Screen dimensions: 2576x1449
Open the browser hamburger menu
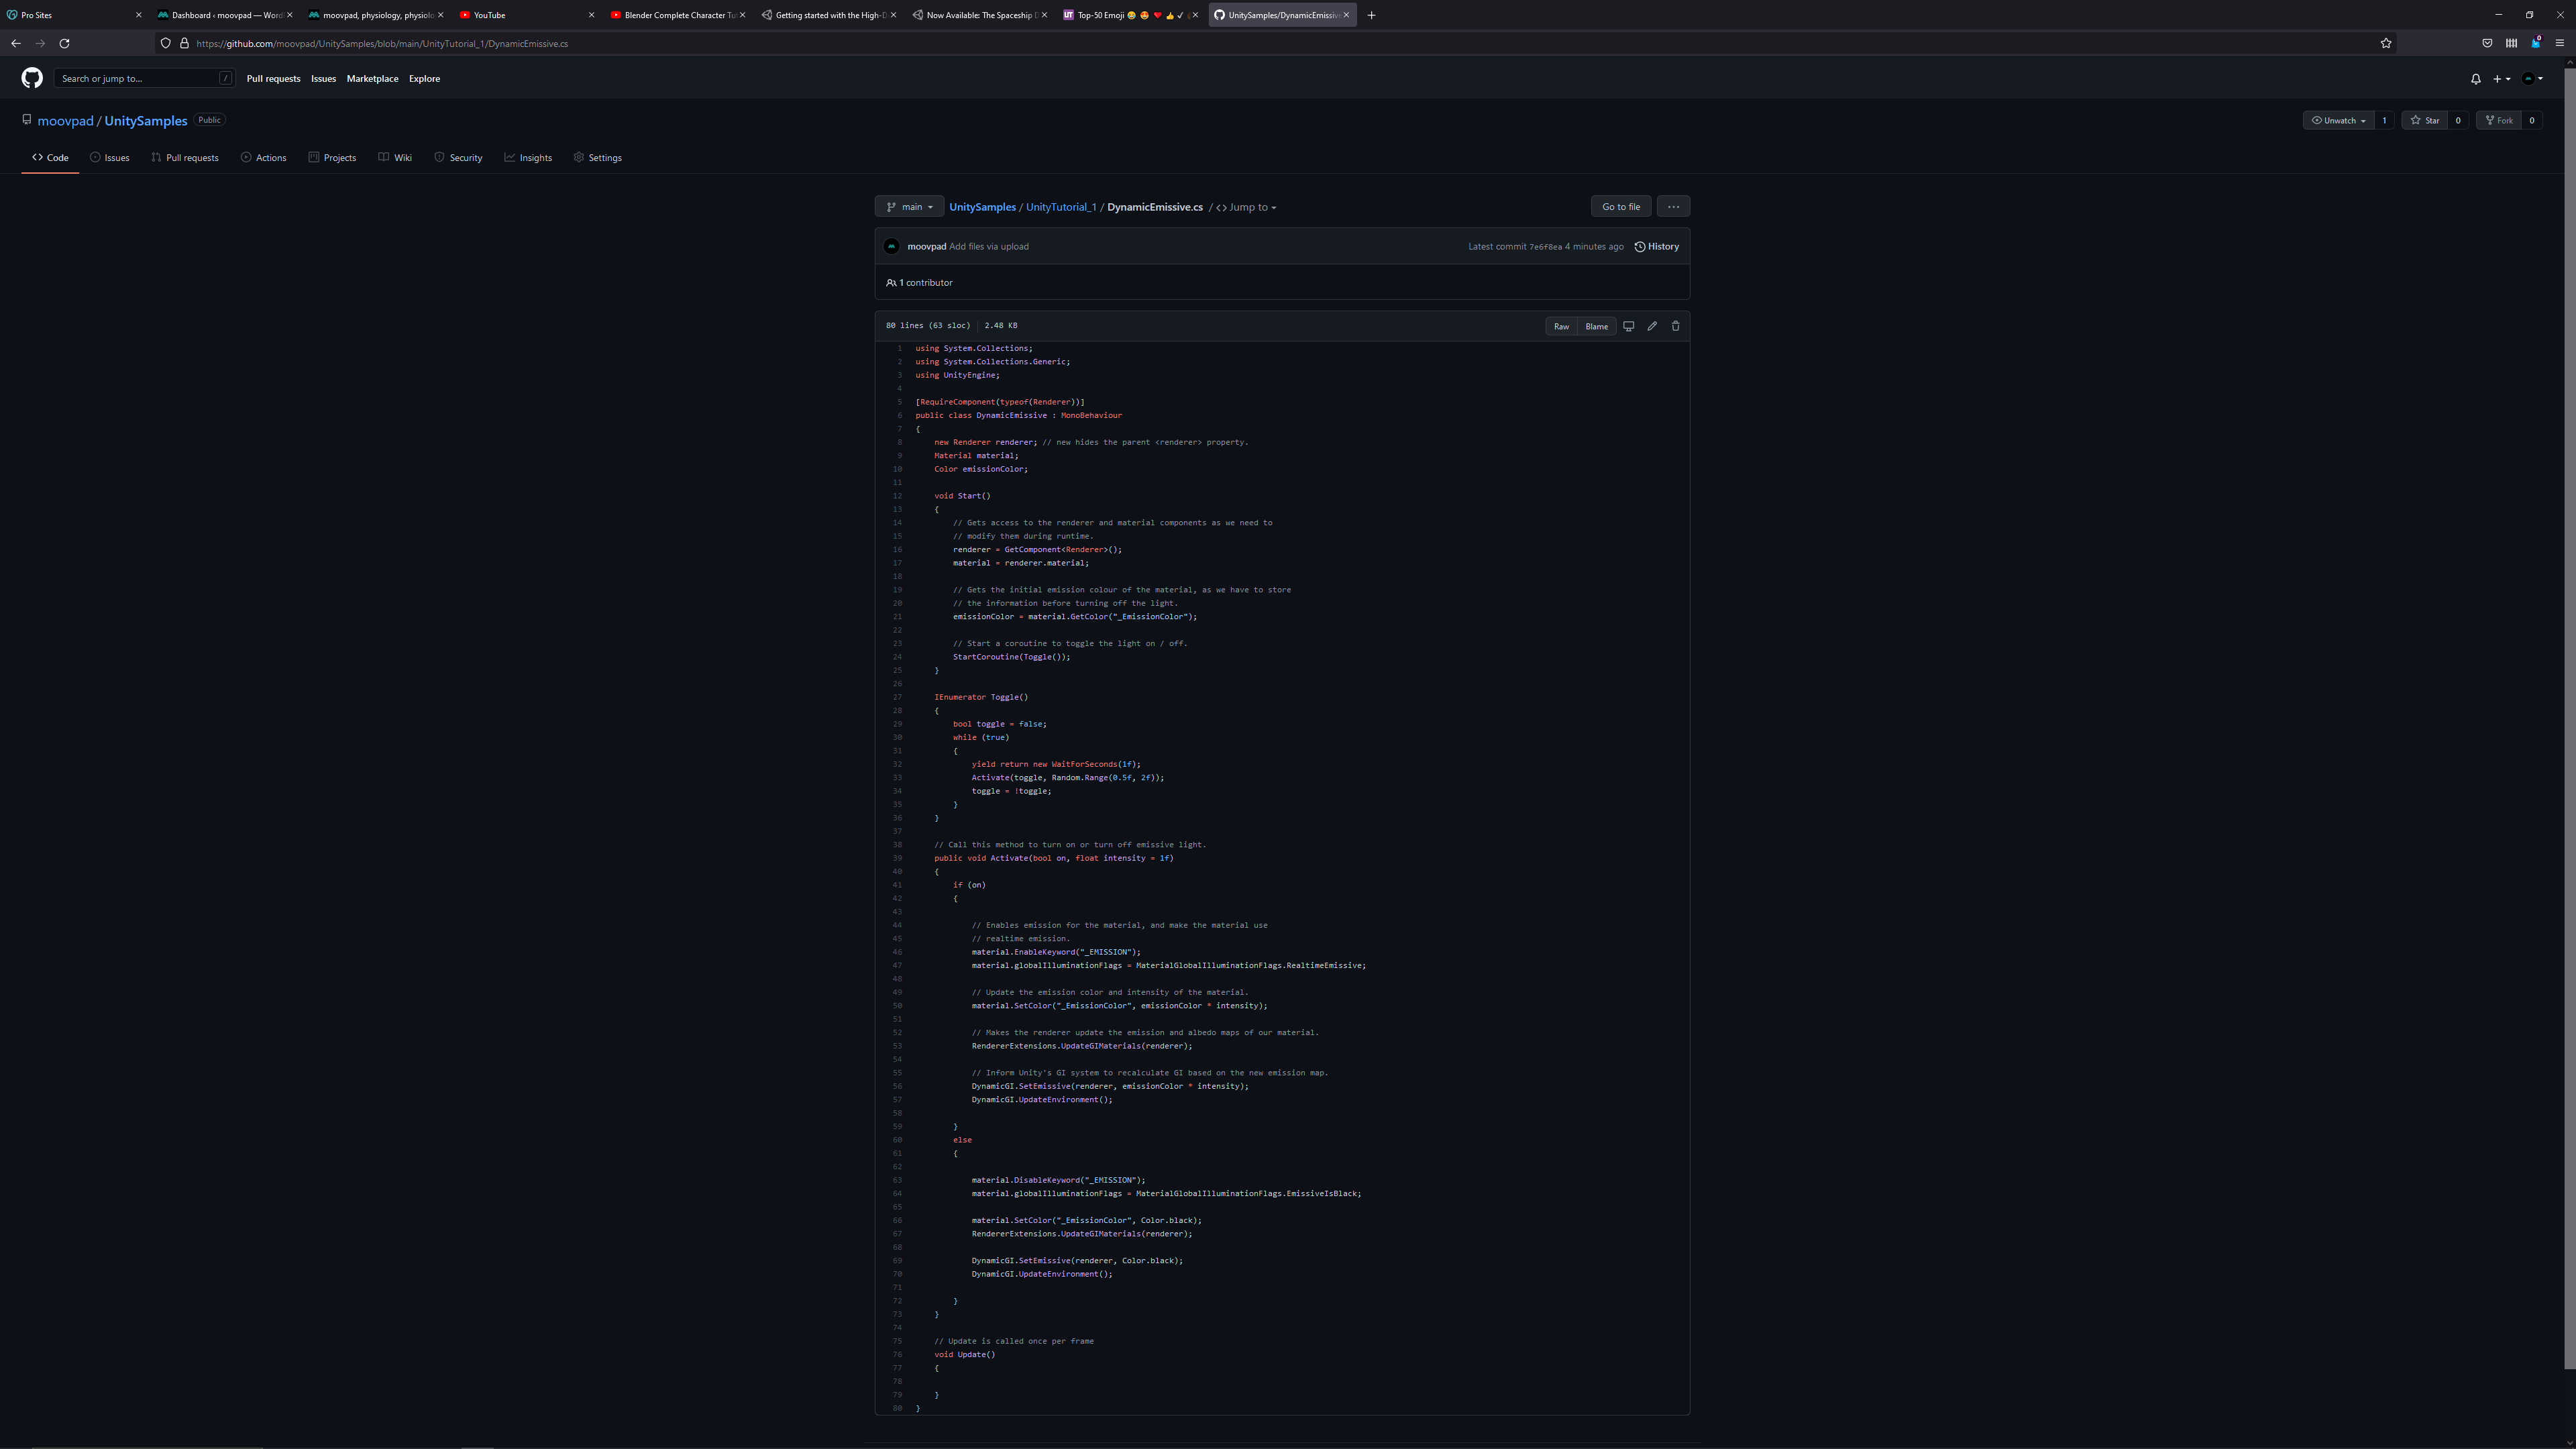[x=2560, y=43]
